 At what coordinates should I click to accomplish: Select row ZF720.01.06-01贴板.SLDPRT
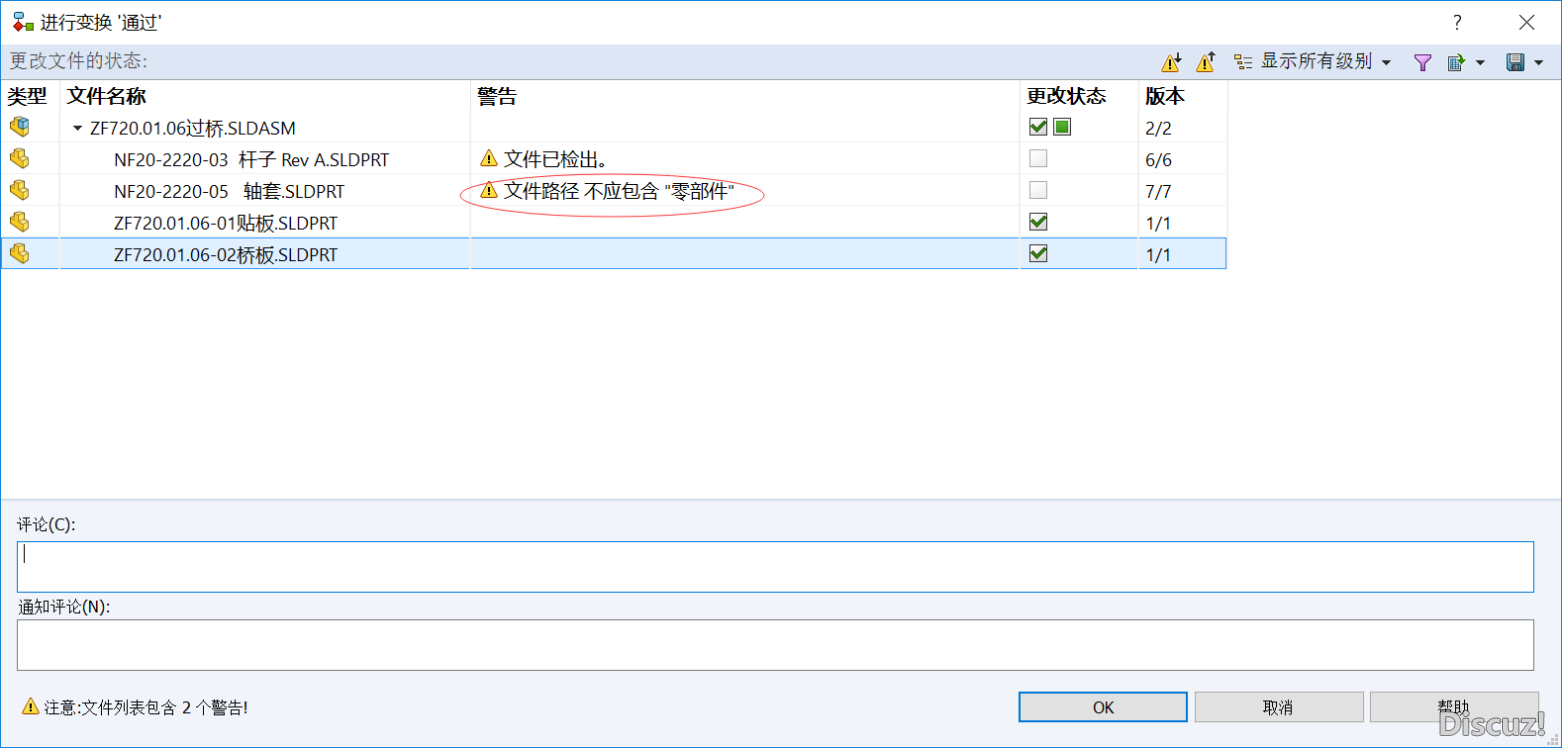[613, 221]
